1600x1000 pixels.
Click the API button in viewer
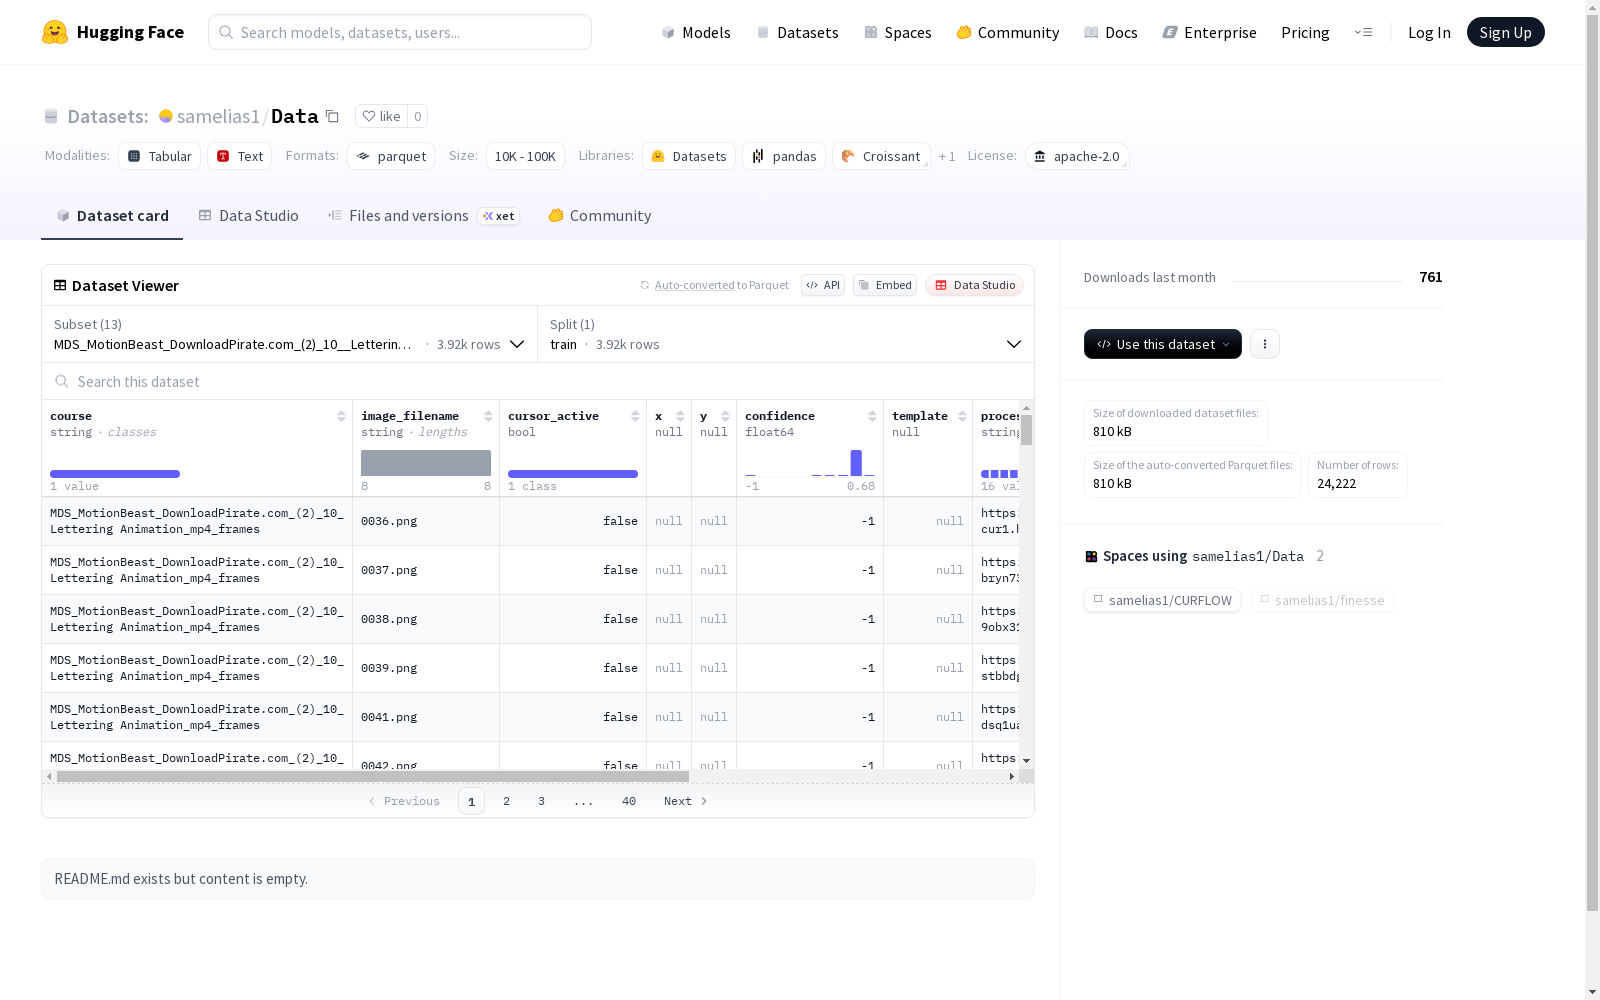[x=823, y=285]
